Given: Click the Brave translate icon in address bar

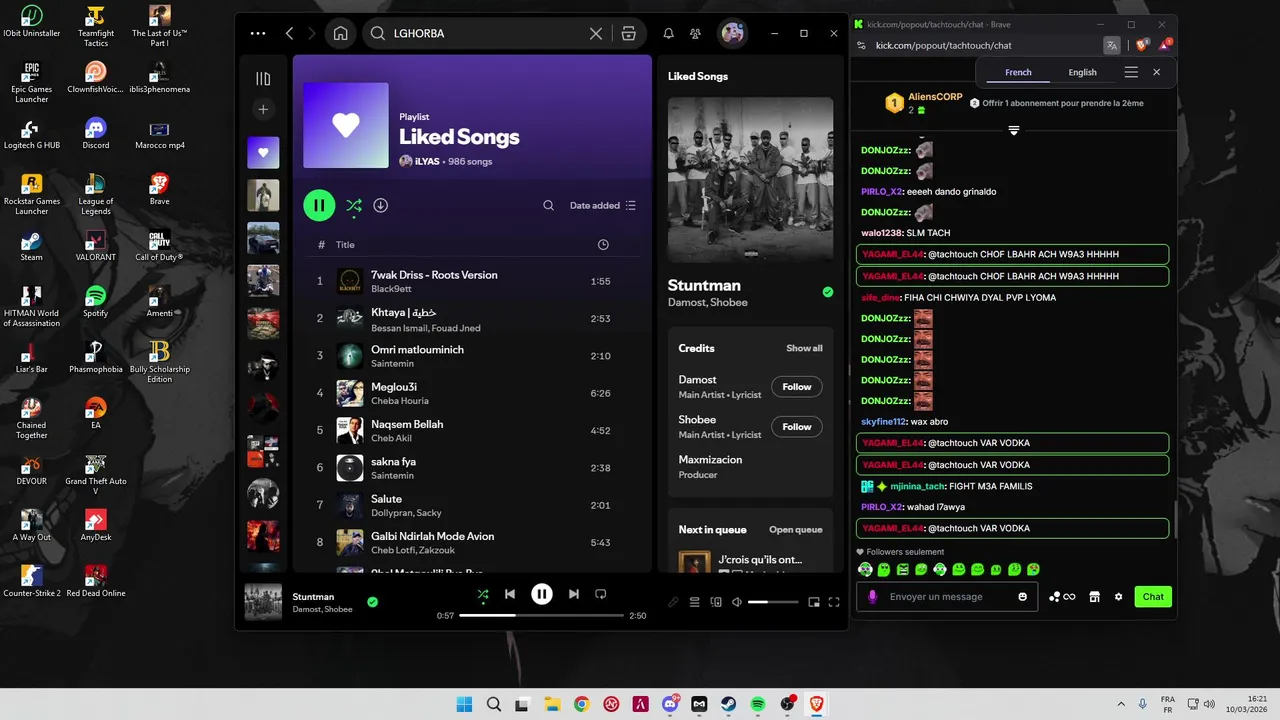Looking at the screenshot, I should click(1111, 45).
